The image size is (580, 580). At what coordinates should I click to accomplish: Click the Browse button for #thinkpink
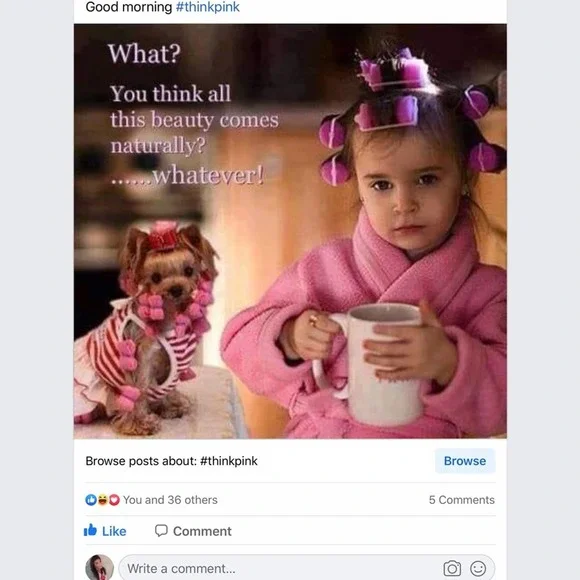coord(465,461)
